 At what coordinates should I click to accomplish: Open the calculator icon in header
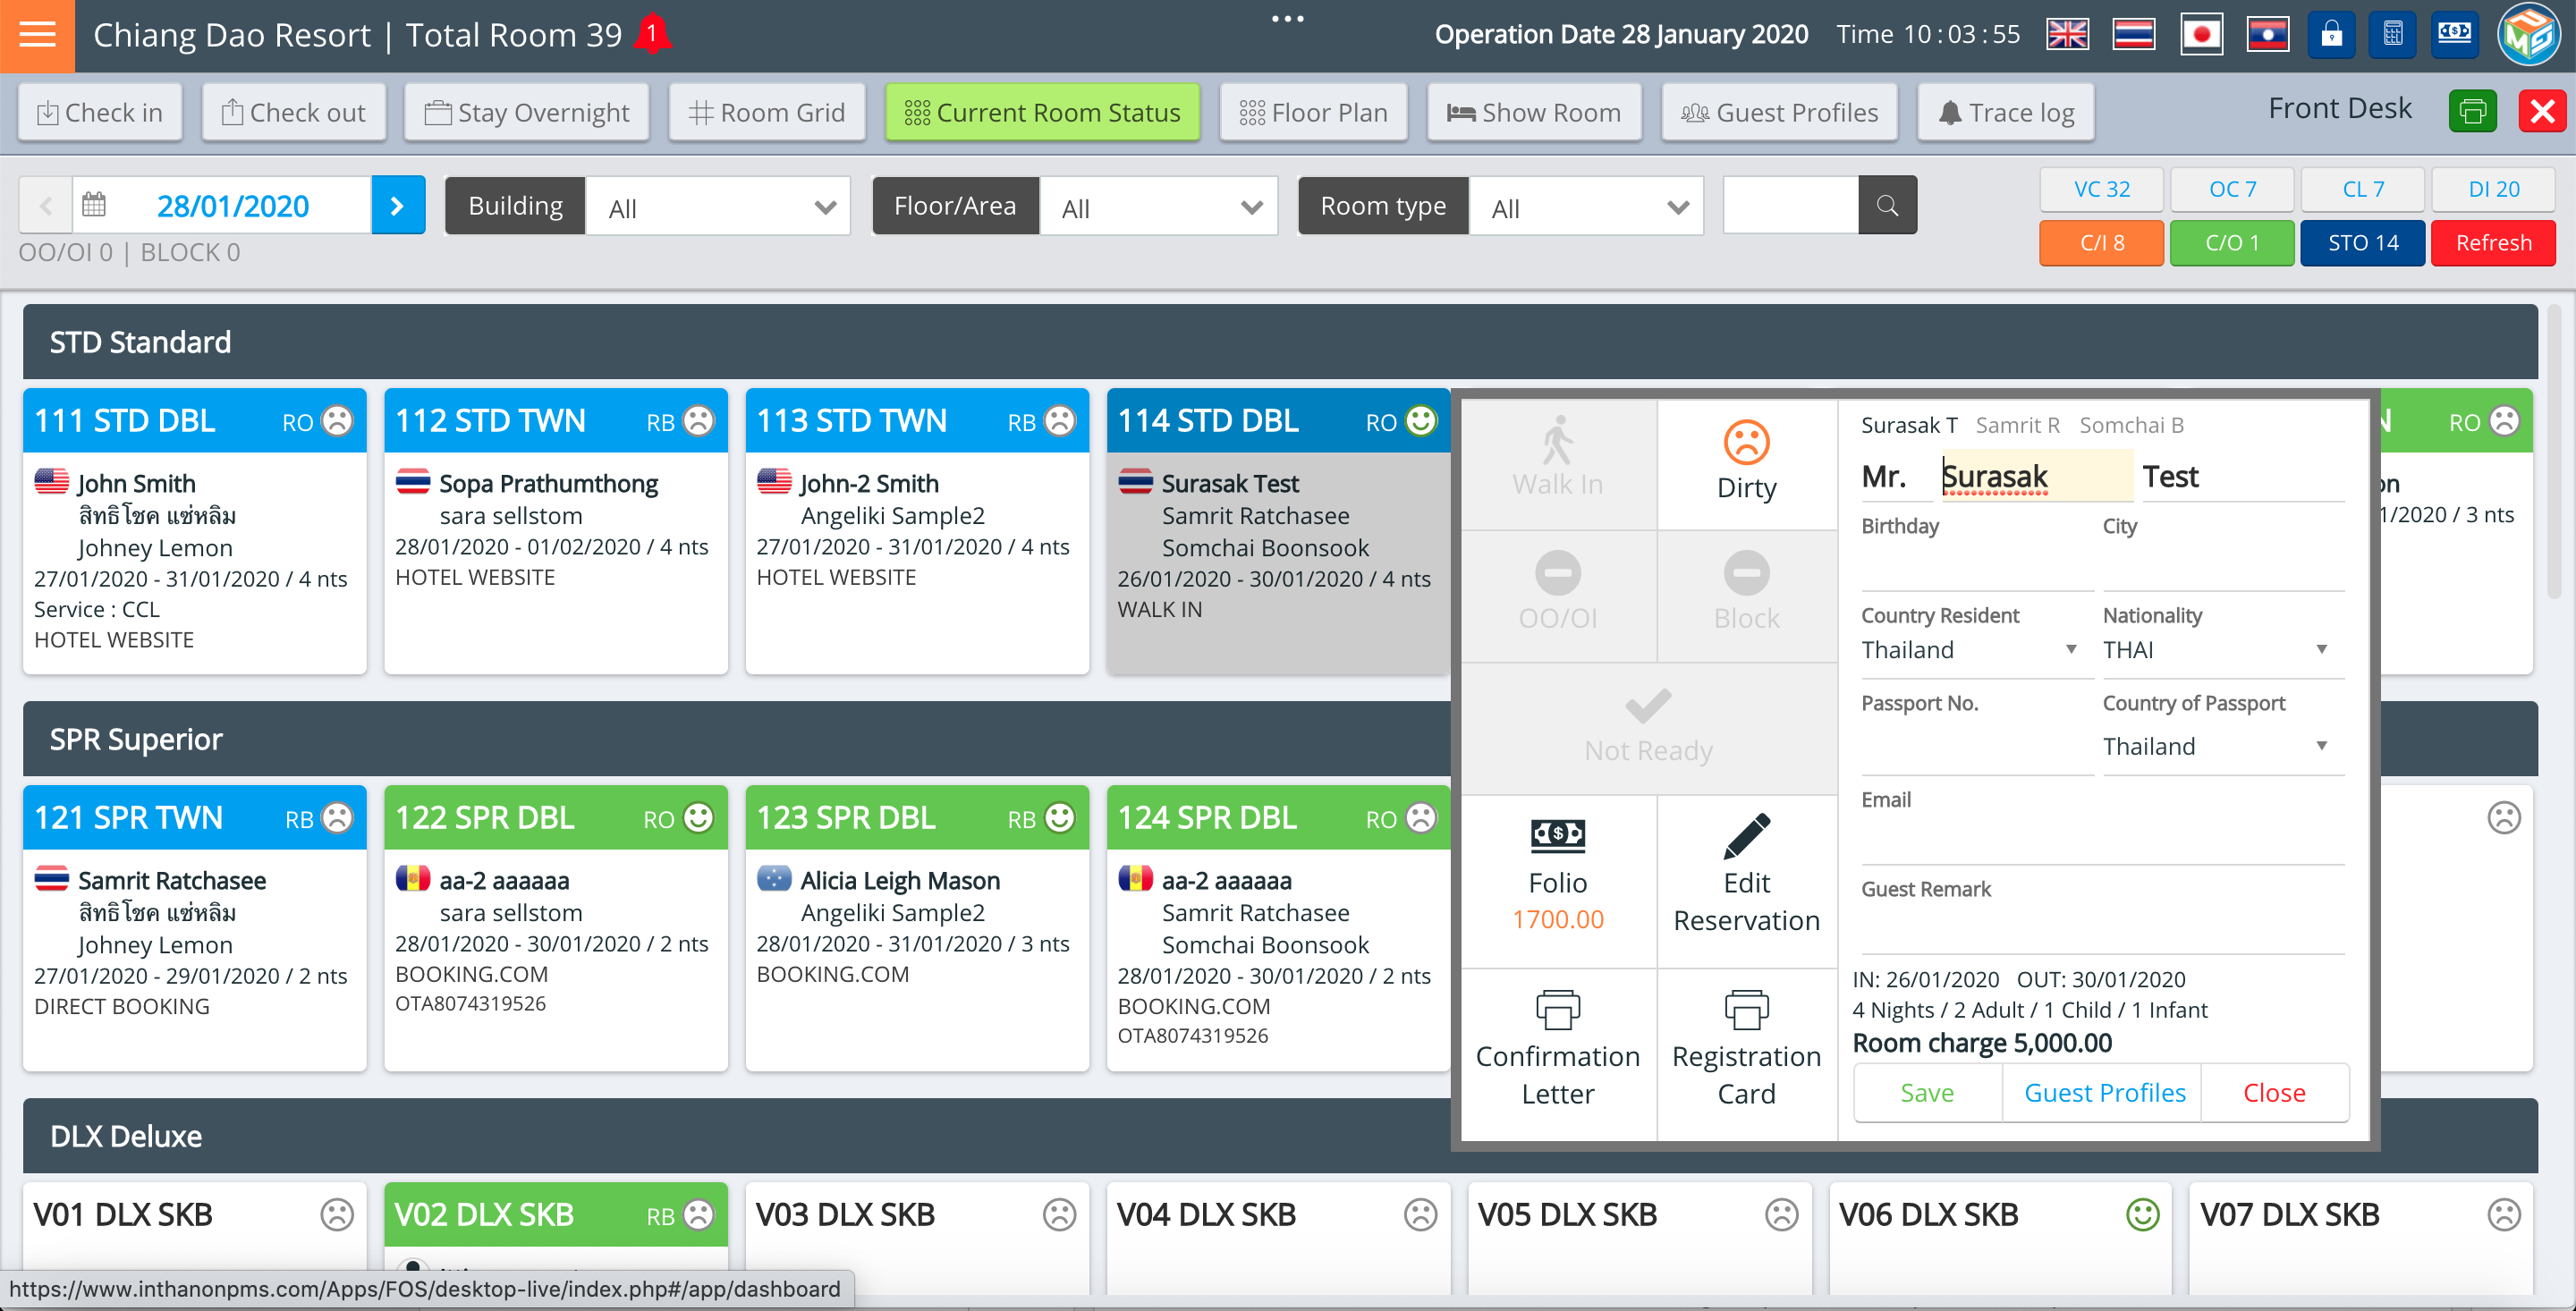point(2393,35)
